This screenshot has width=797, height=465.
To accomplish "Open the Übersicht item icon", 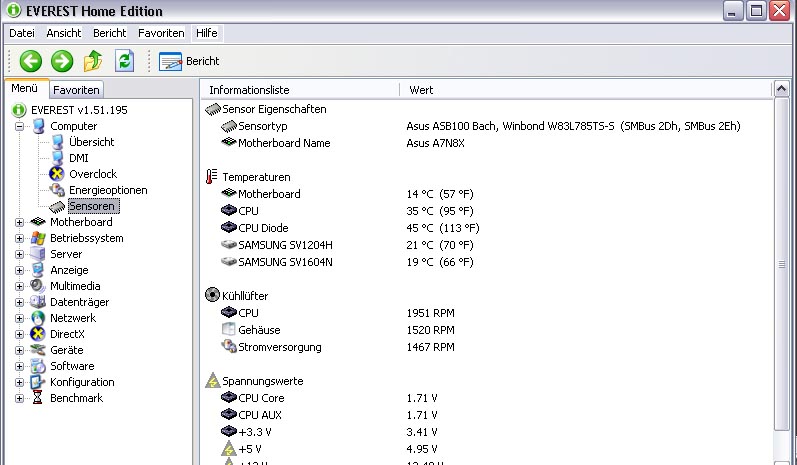I will tap(57, 142).
